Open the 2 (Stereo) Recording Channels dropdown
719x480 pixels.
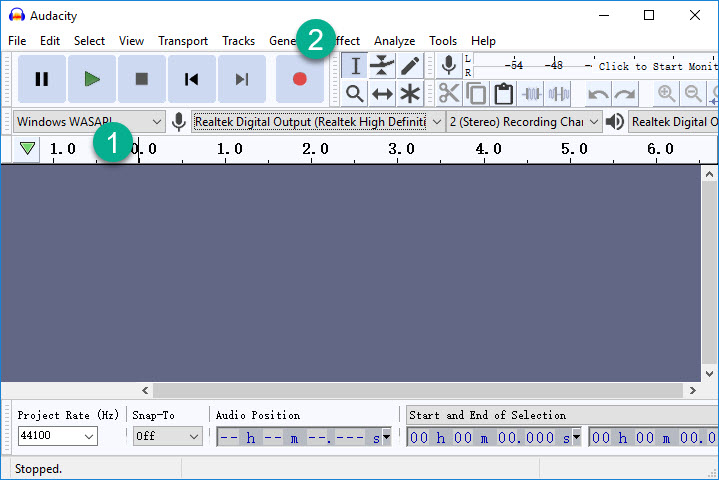tap(524, 121)
